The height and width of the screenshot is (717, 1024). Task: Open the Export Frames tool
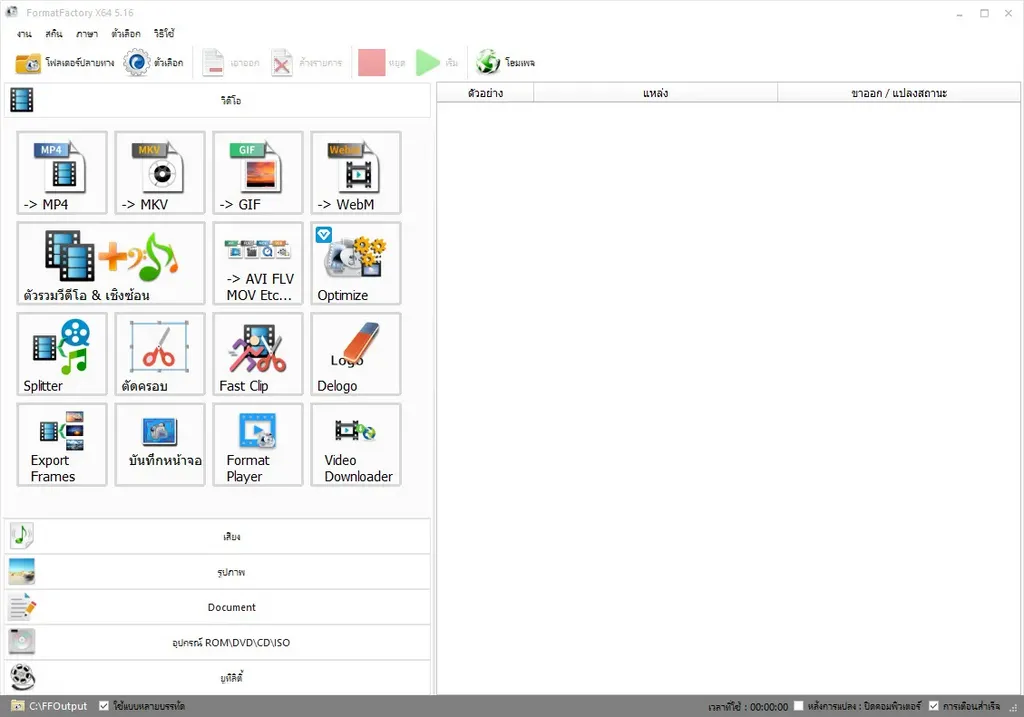tap(62, 445)
